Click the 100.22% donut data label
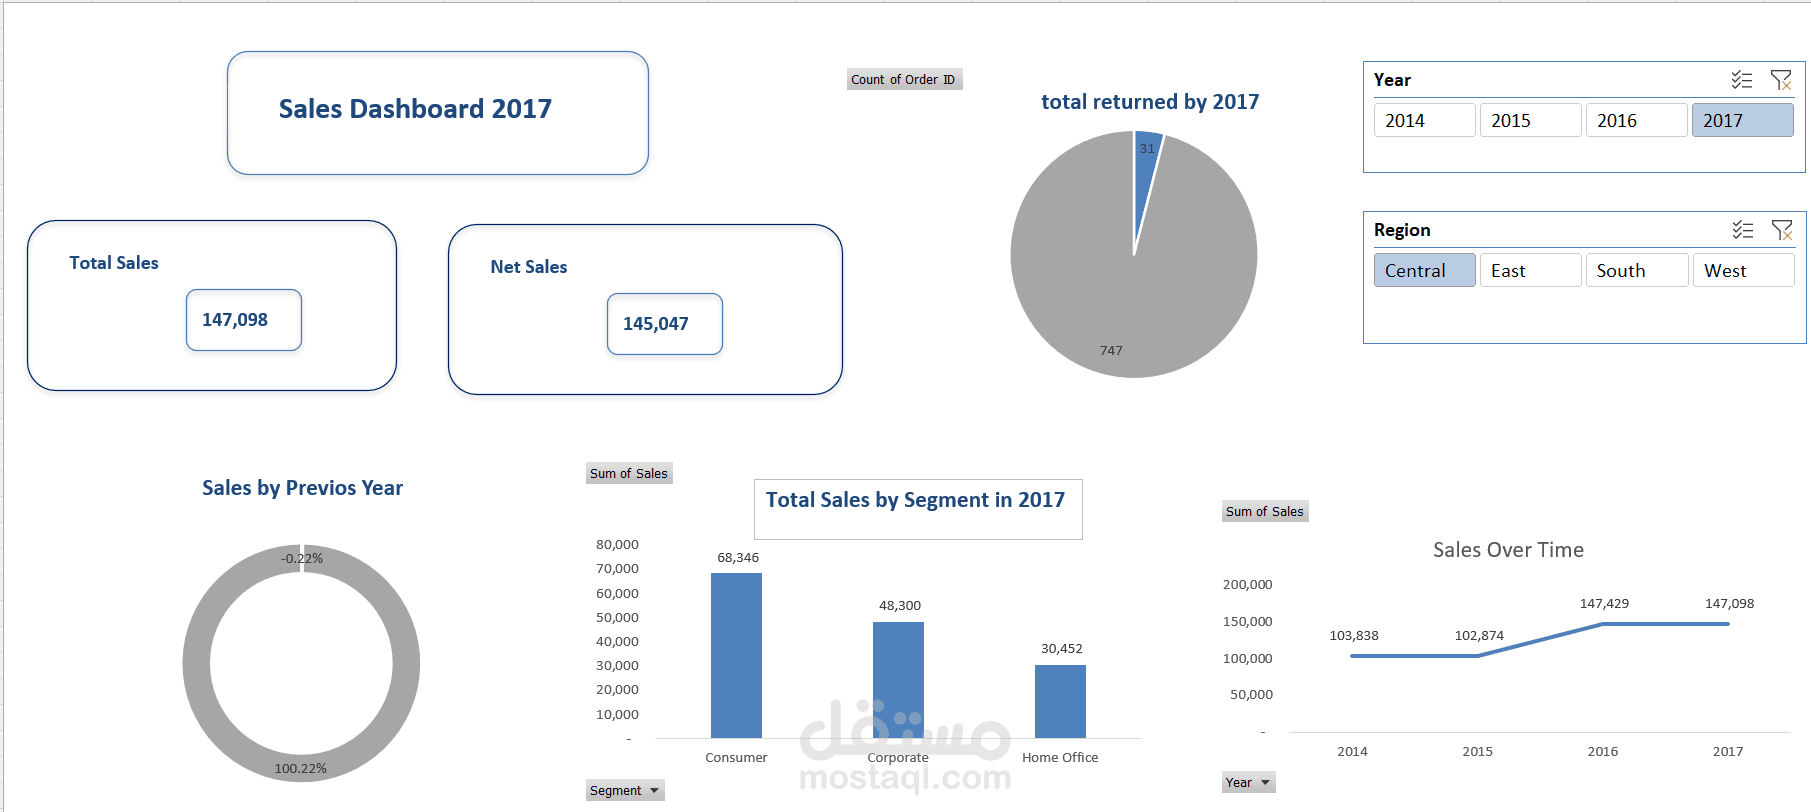This screenshot has width=1811, height=812. [x=301, y=768]
